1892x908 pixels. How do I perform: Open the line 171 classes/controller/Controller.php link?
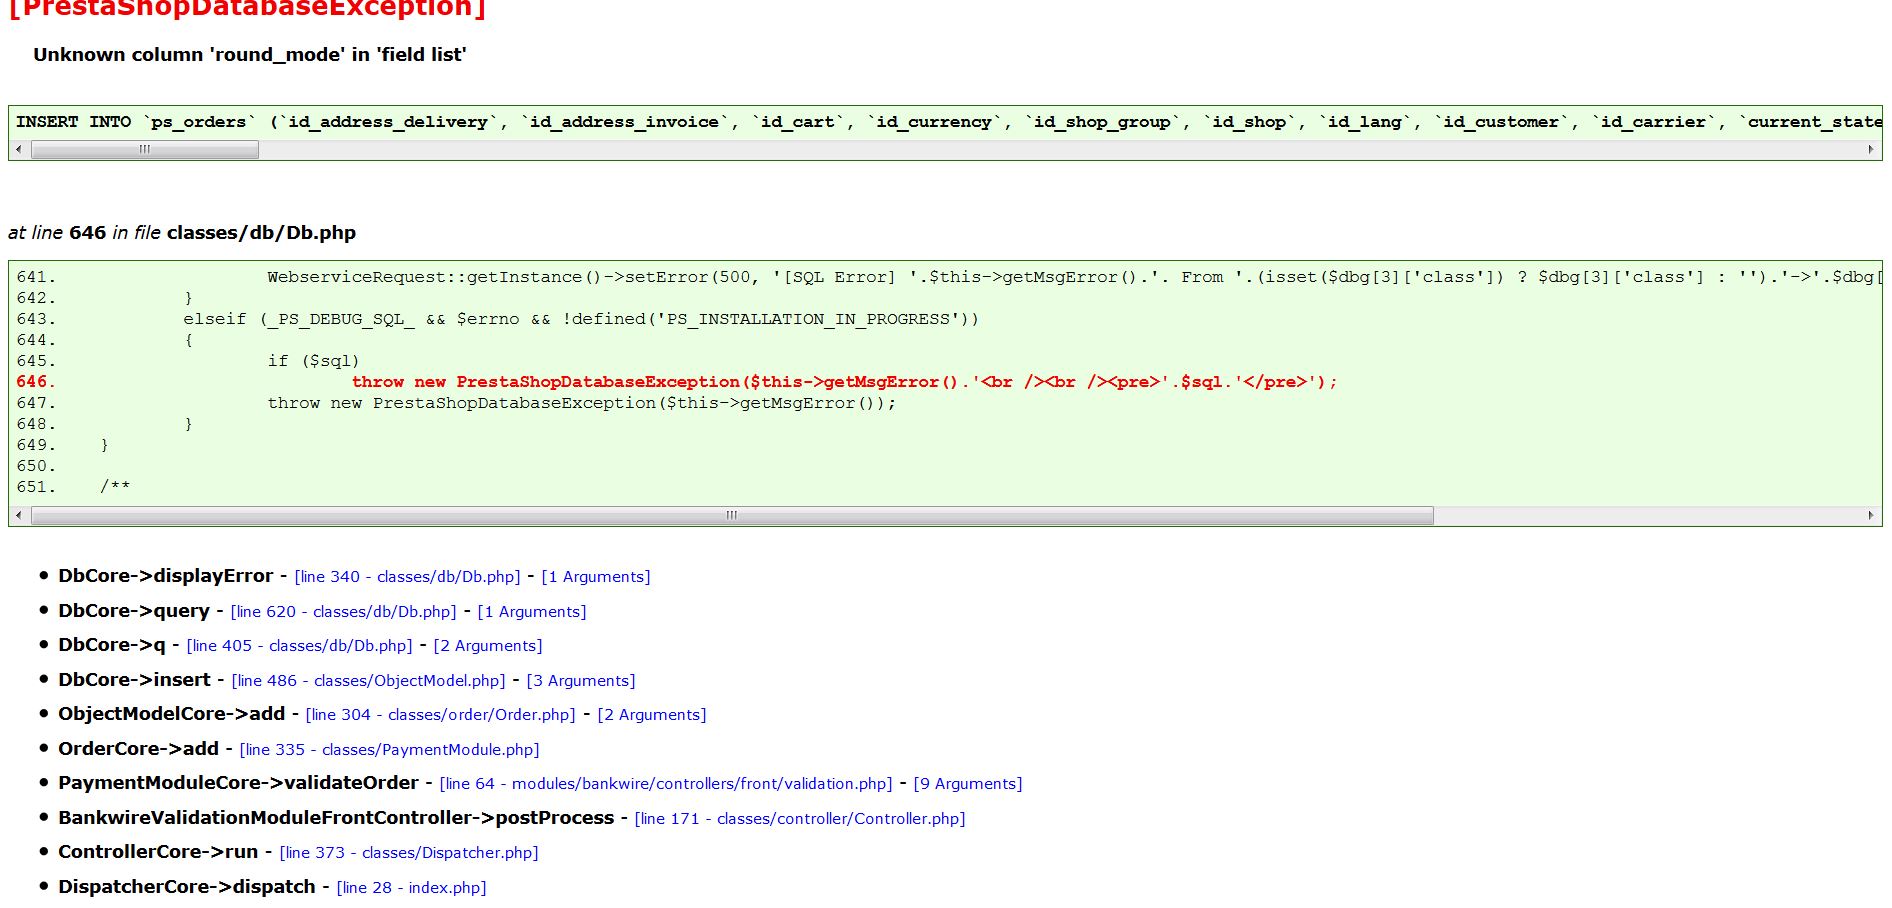click(800, 819)
